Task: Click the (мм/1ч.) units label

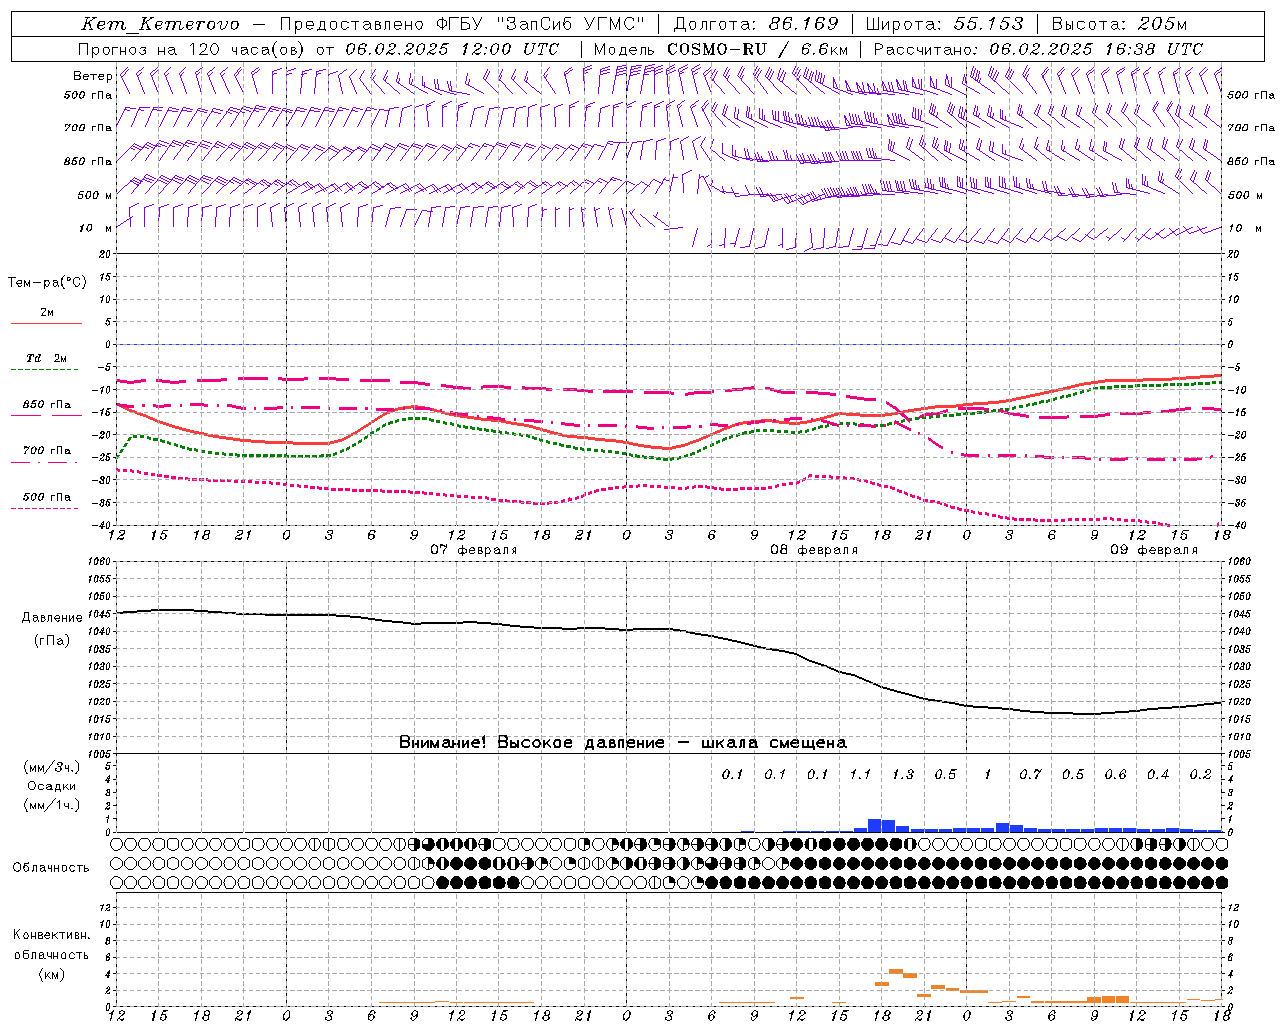Action: coord(51,805)
